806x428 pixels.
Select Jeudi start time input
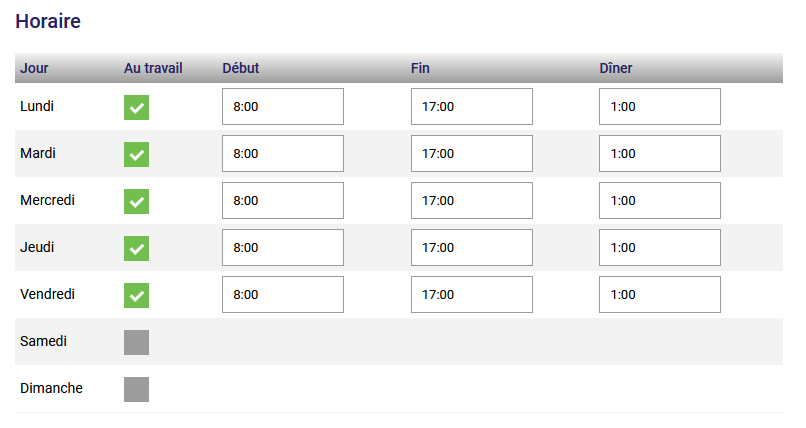click(282, 248)
